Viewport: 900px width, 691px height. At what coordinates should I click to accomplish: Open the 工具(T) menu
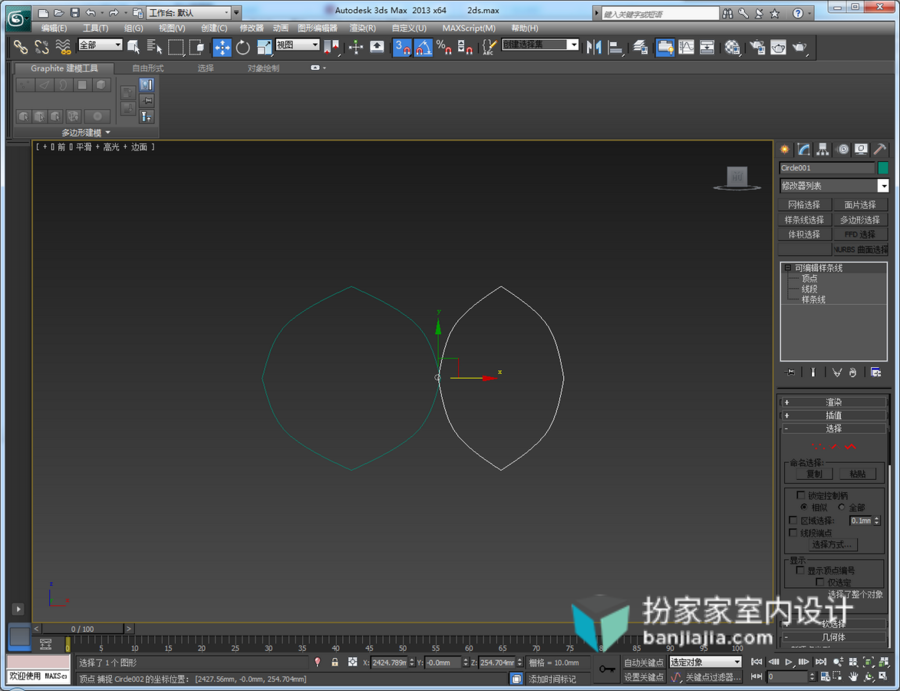coord(95,28)
